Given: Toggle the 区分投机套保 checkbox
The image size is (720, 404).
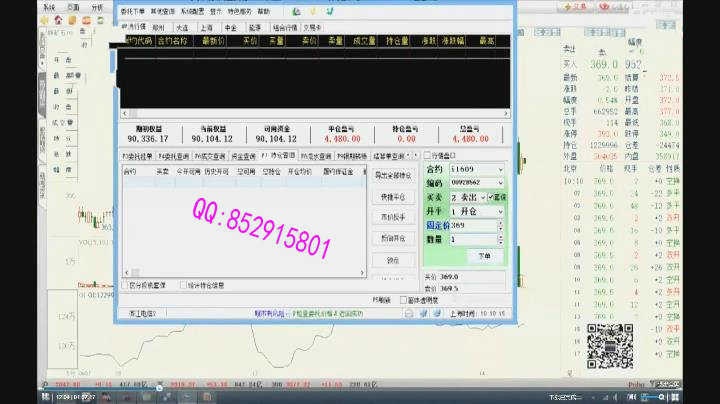Looking at the screenshot, I should click(x=126, y=285).
